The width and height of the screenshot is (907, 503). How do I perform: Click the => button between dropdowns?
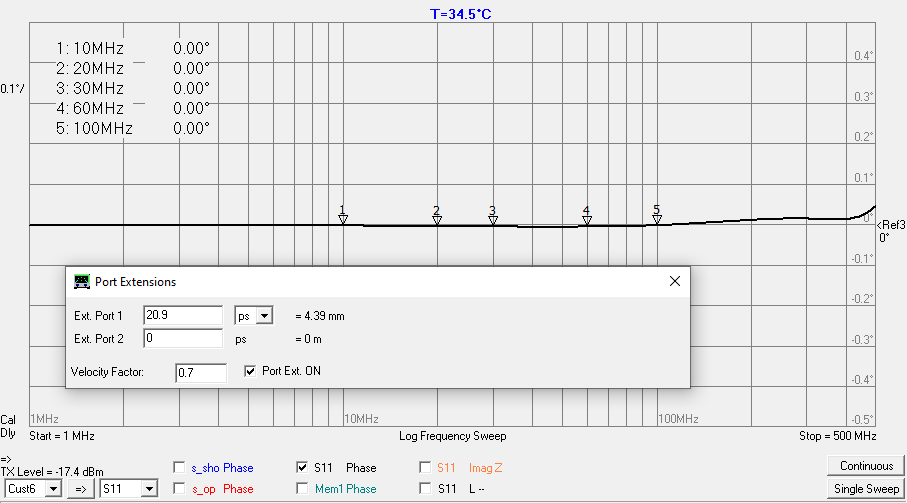(x=81, y=489)
